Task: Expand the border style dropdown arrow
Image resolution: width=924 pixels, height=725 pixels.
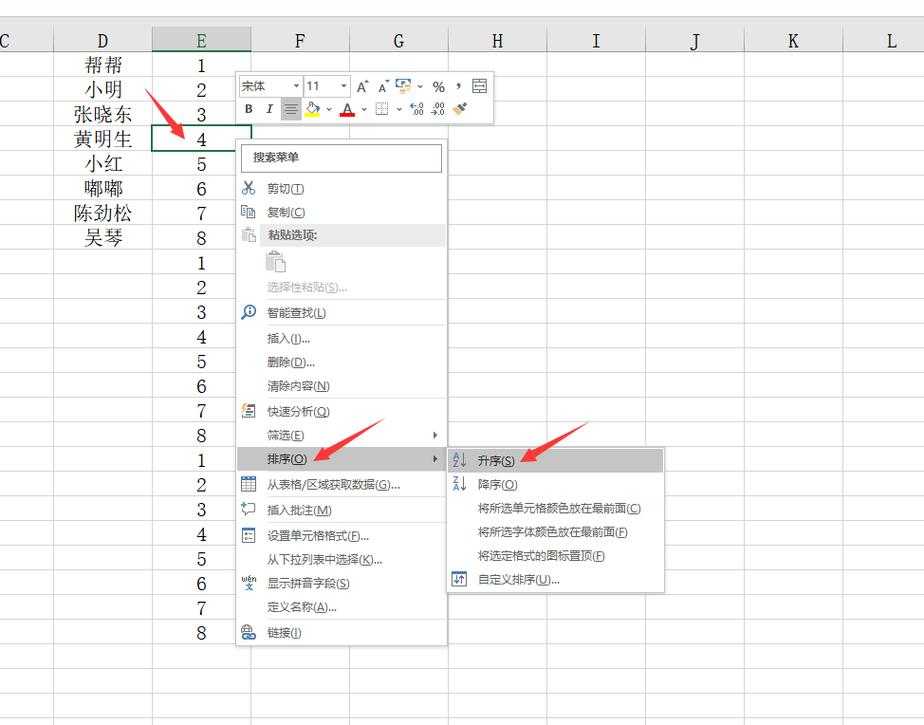Action: (398, 108)
